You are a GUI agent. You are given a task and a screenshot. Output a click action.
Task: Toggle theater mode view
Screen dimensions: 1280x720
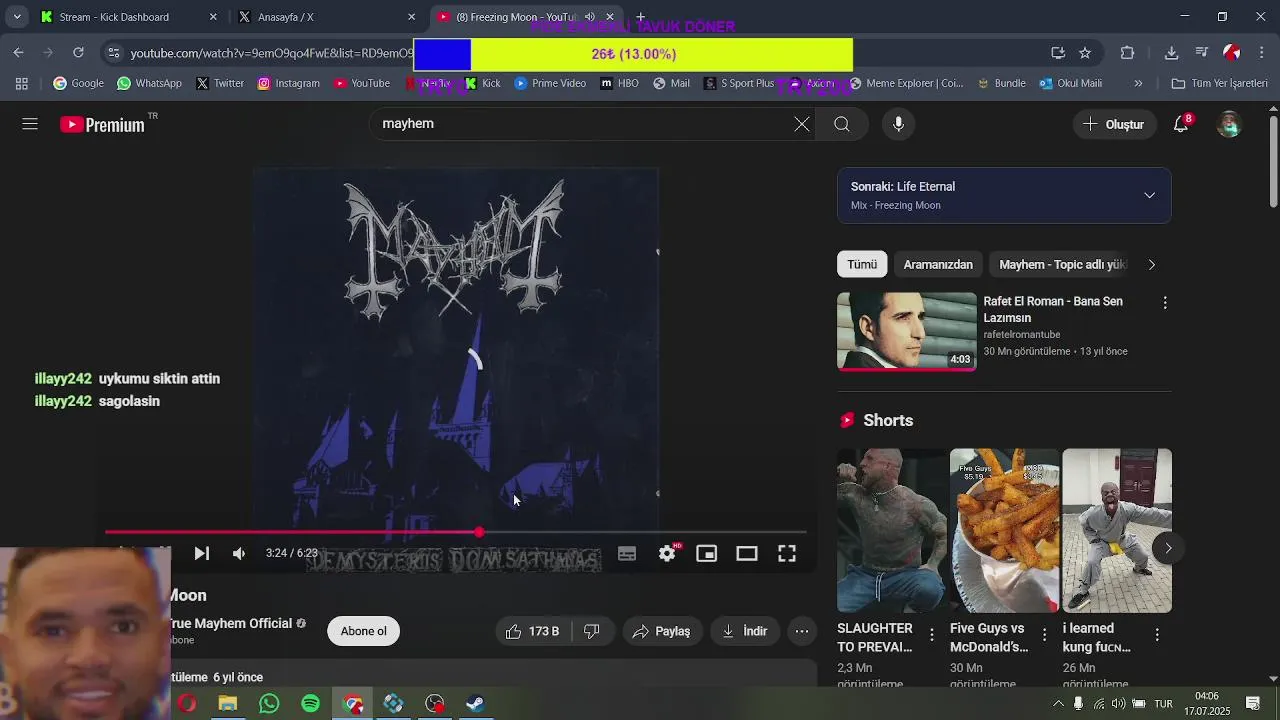click(747, 553)
